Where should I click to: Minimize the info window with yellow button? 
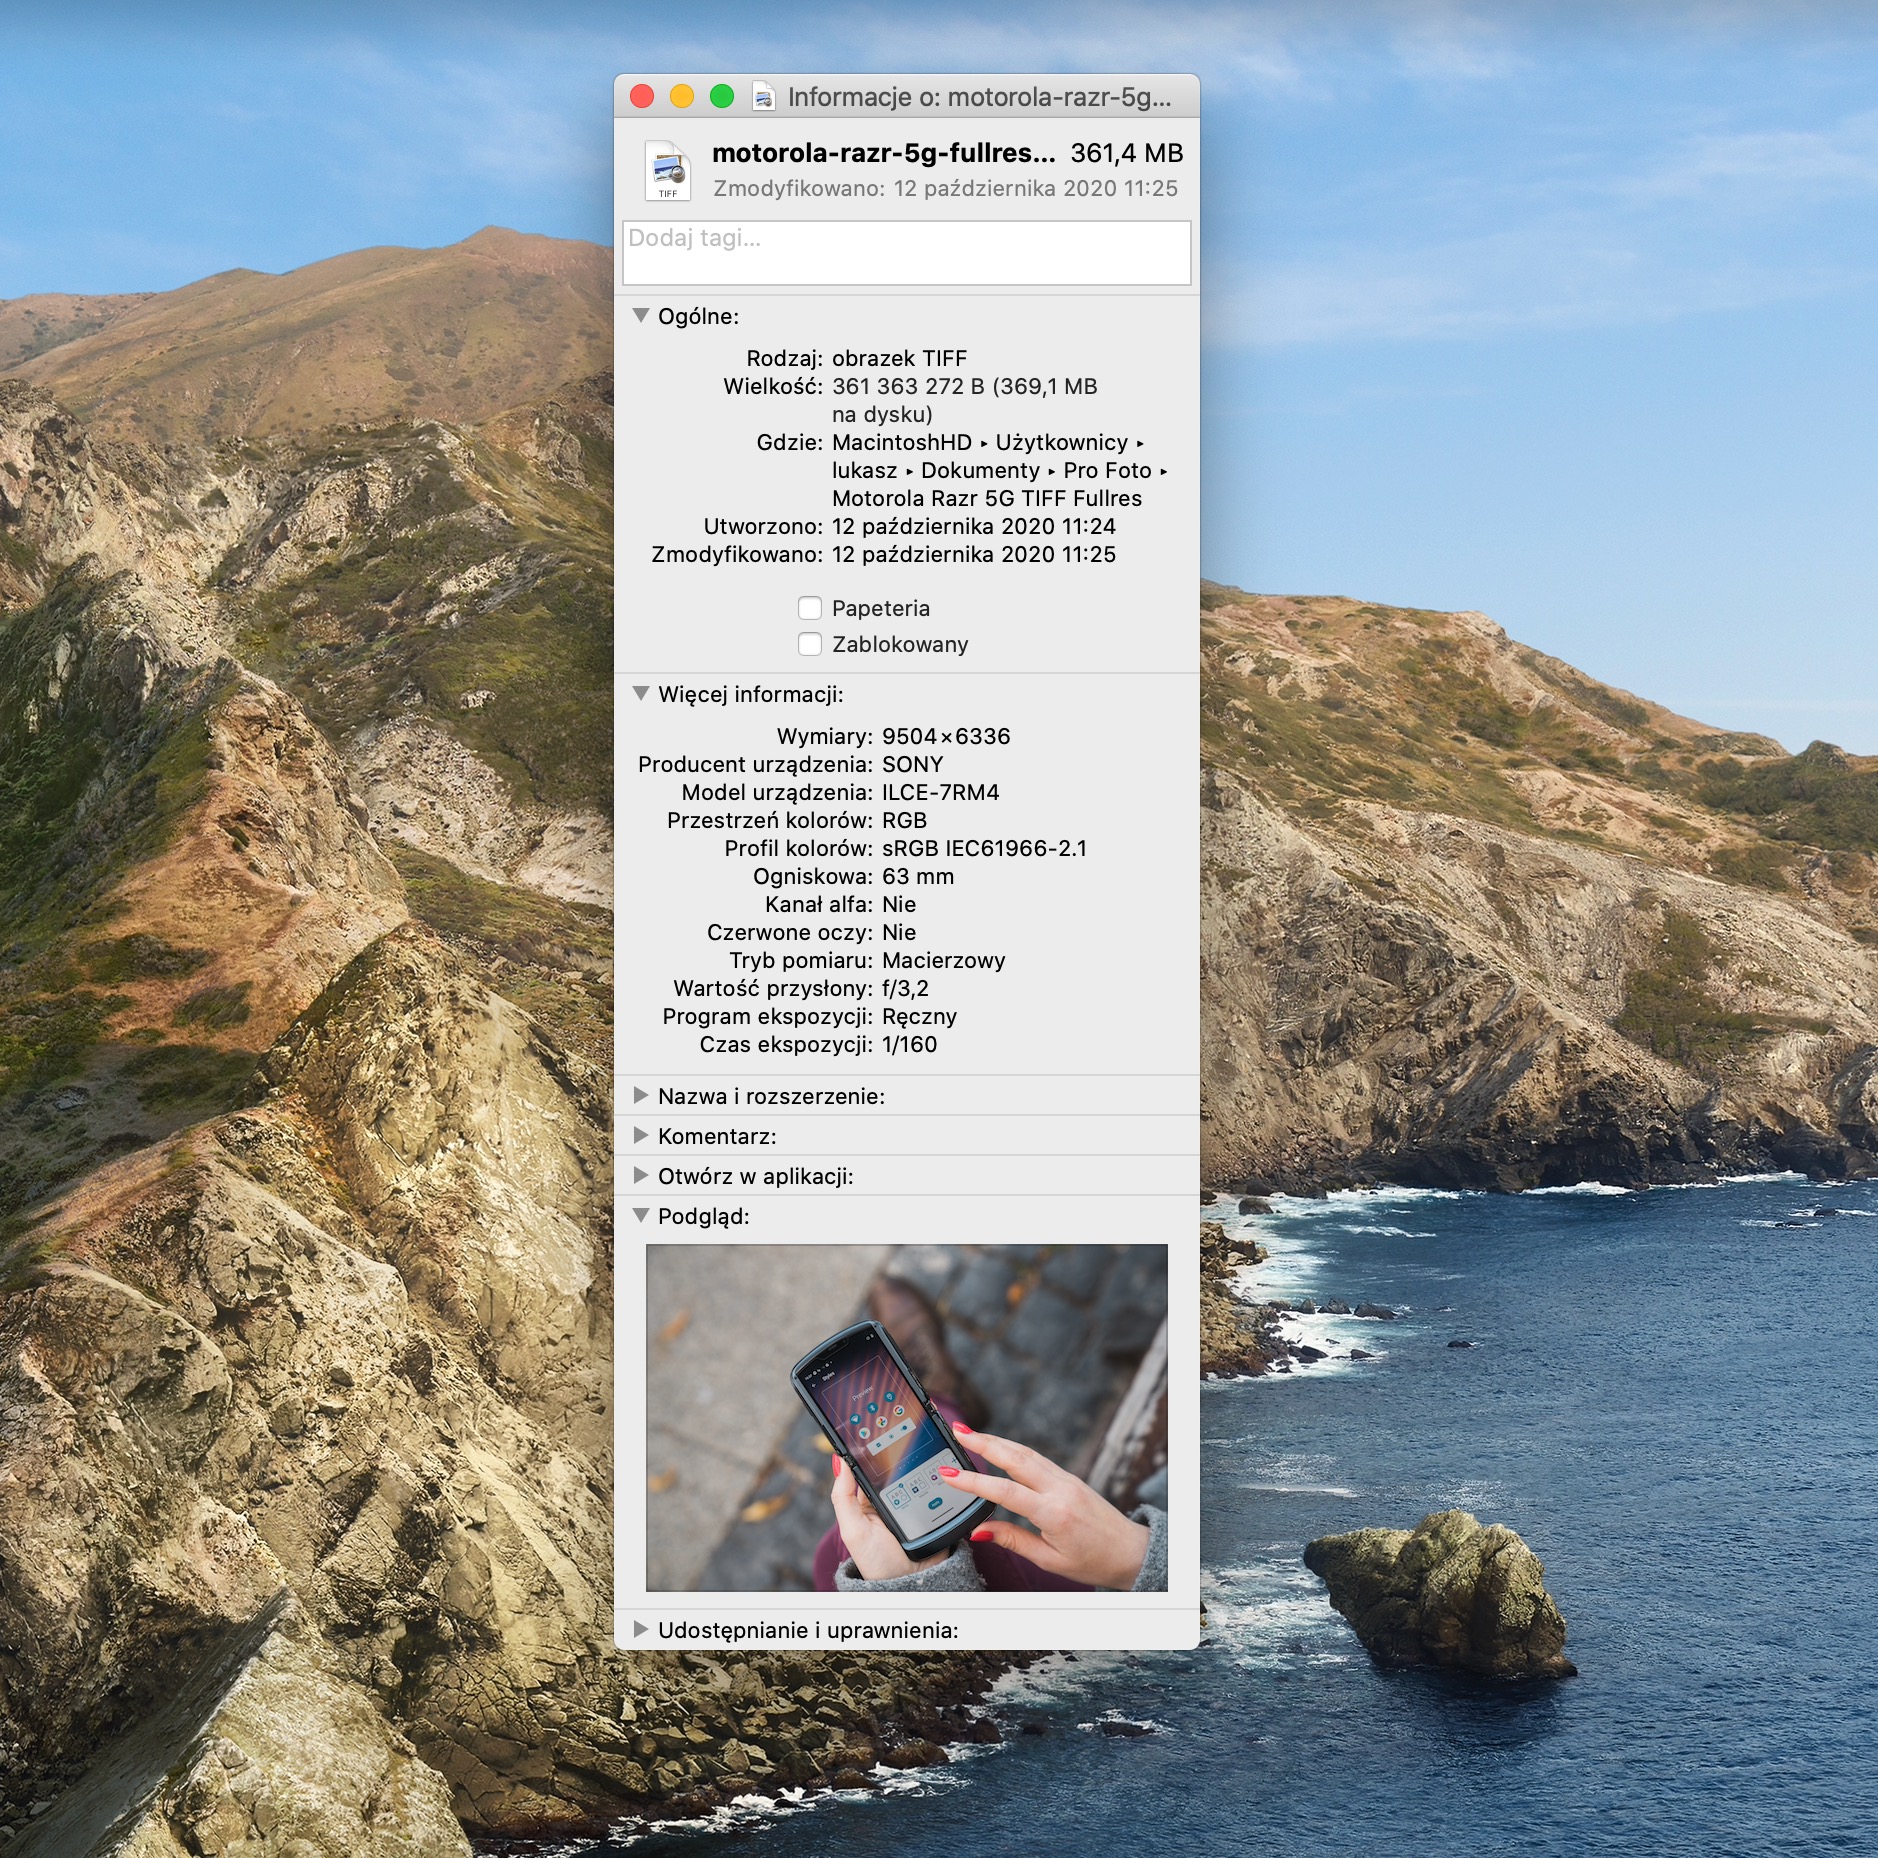coord(682,97)
